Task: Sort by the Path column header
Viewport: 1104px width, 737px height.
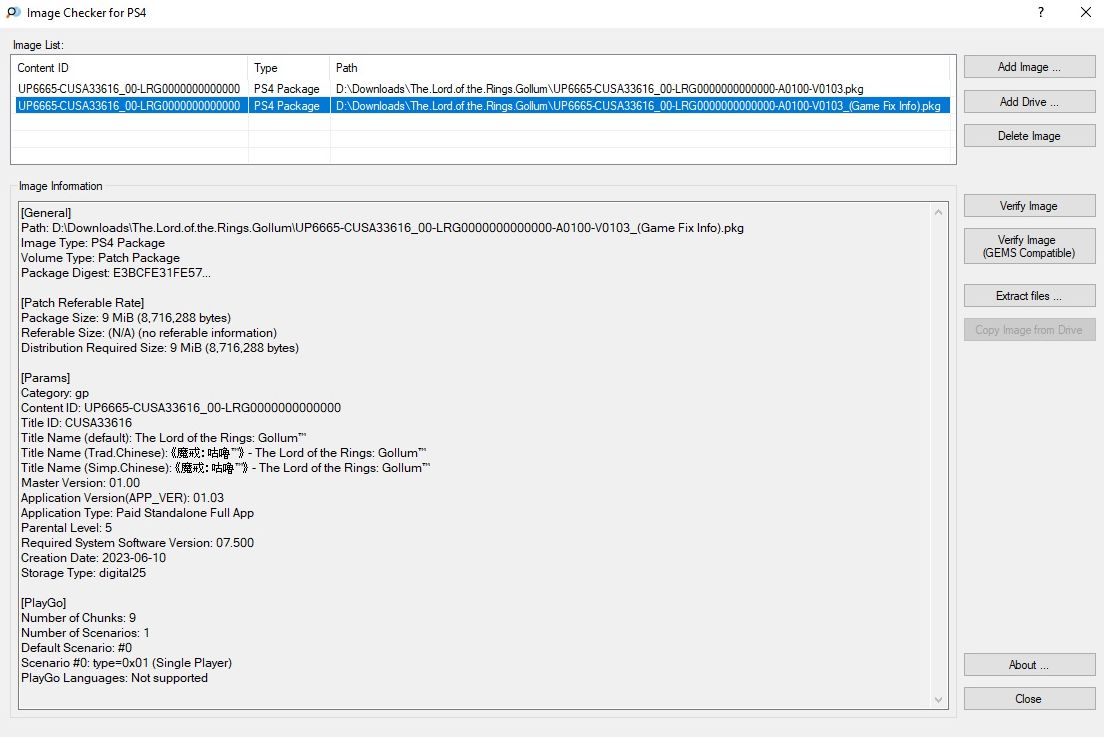Action: tap(640, 68)
